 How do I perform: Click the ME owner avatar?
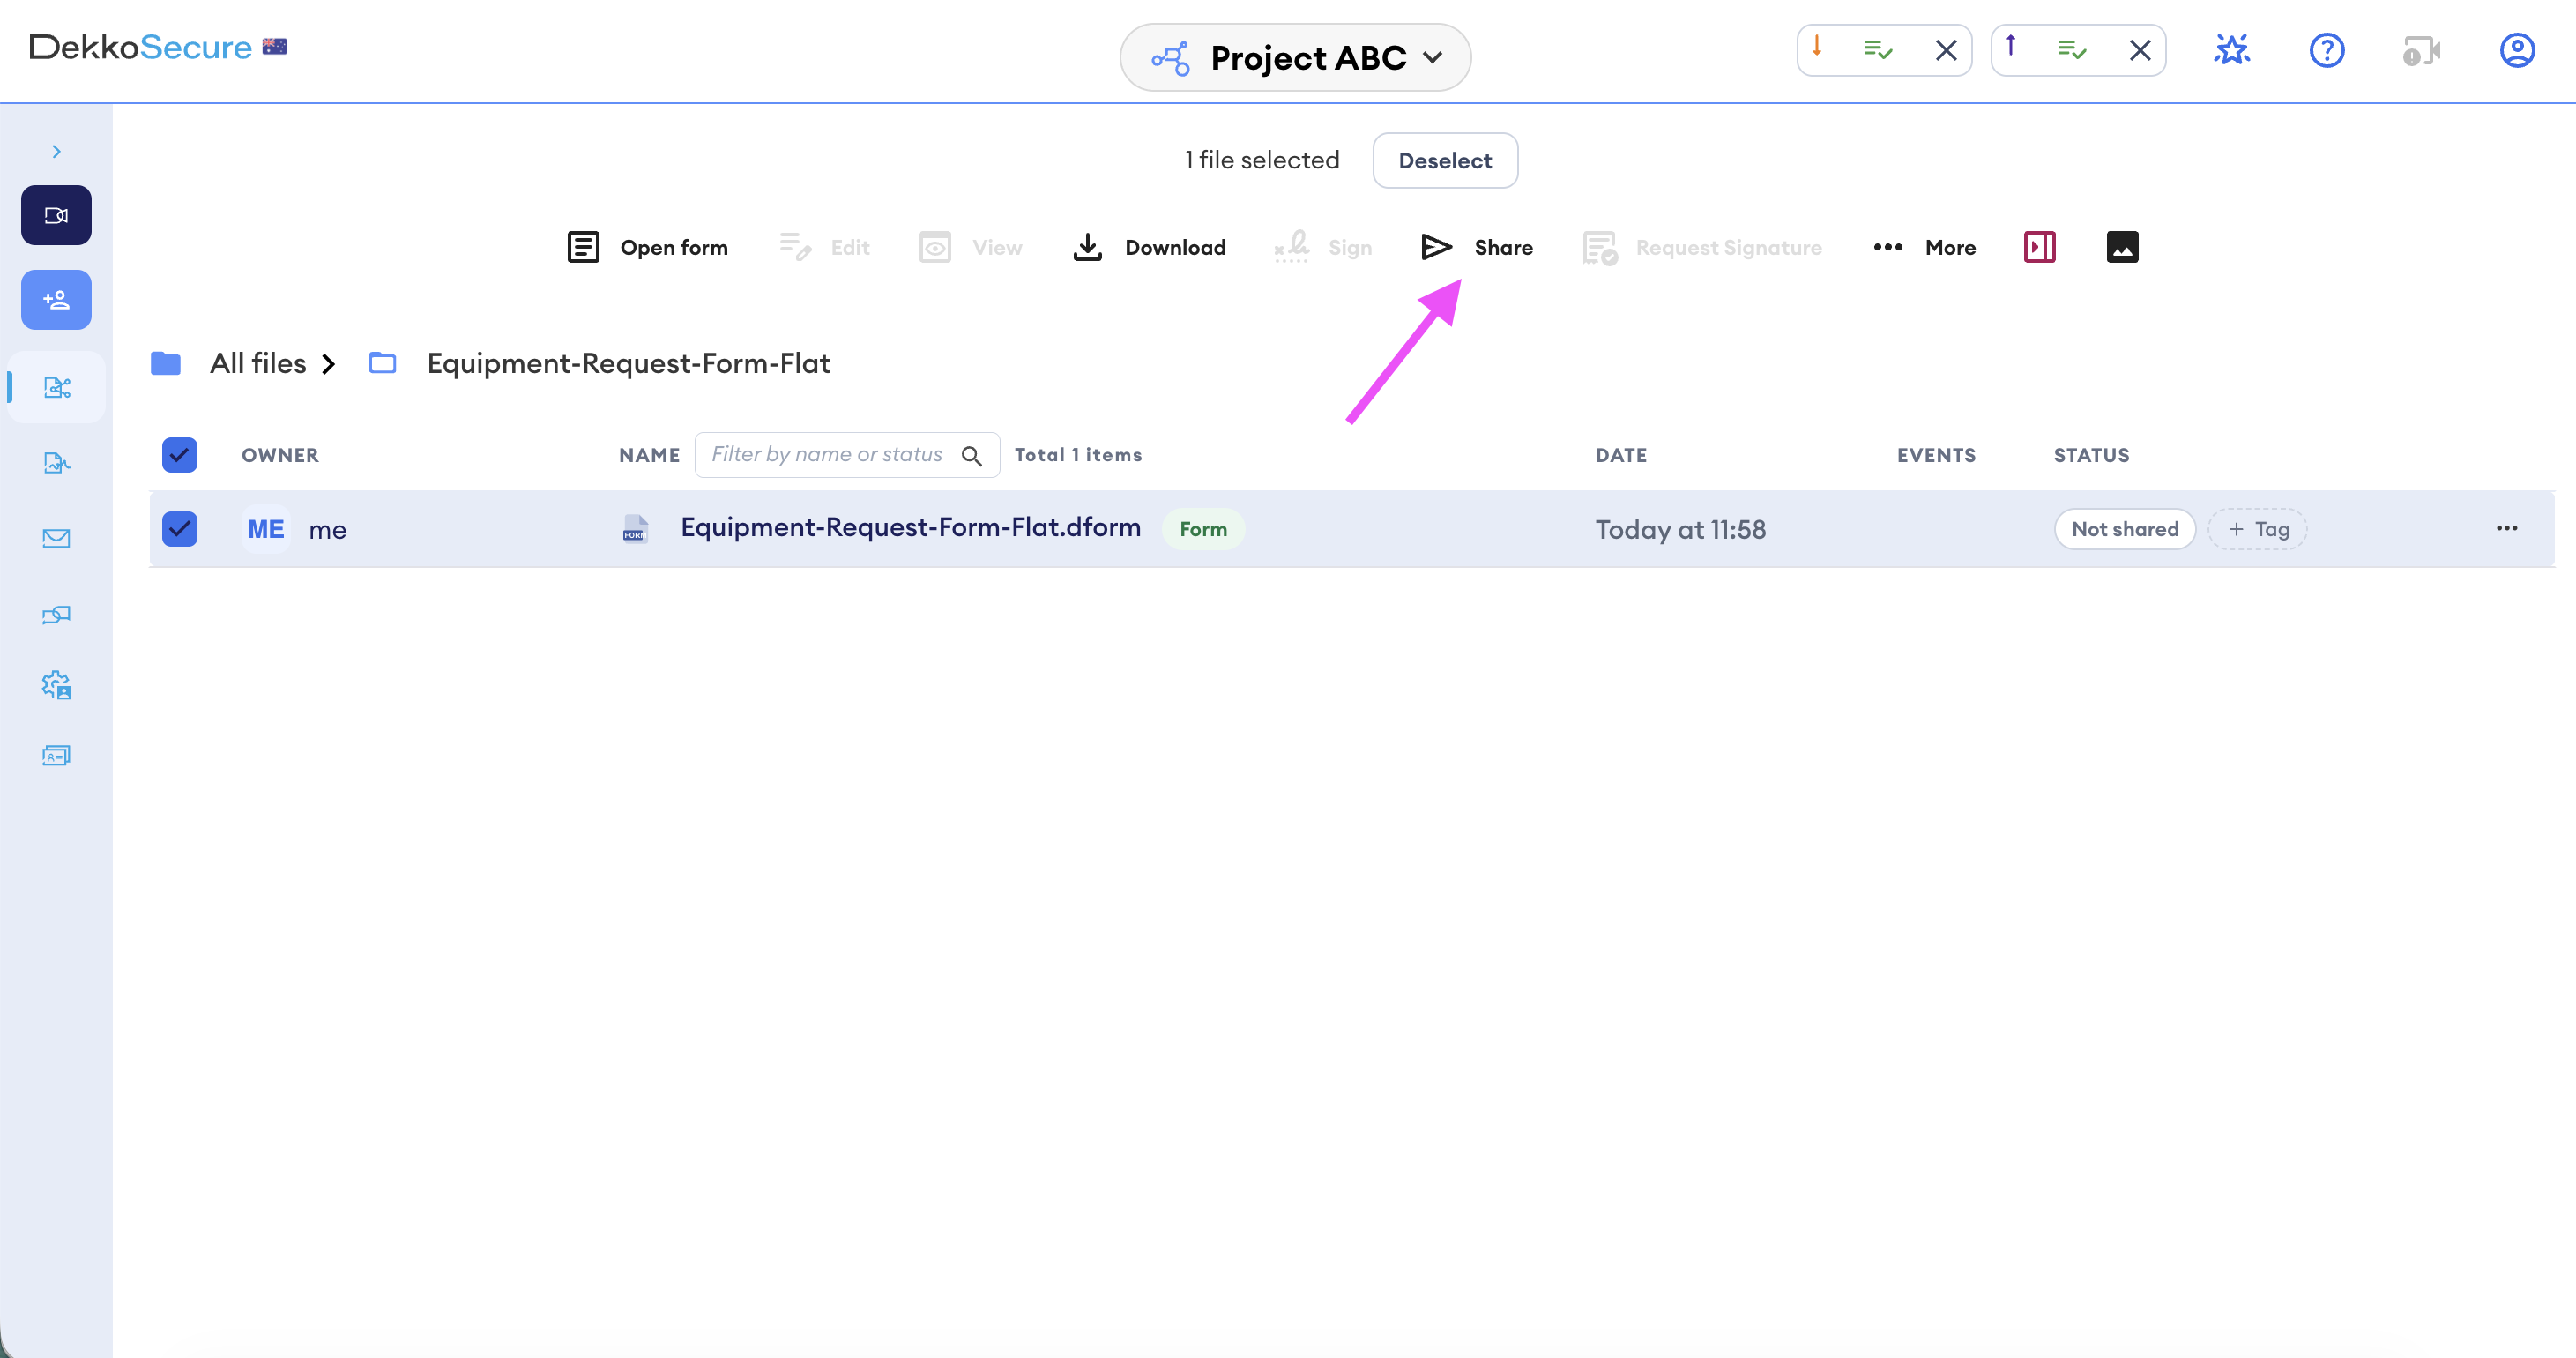266,529
